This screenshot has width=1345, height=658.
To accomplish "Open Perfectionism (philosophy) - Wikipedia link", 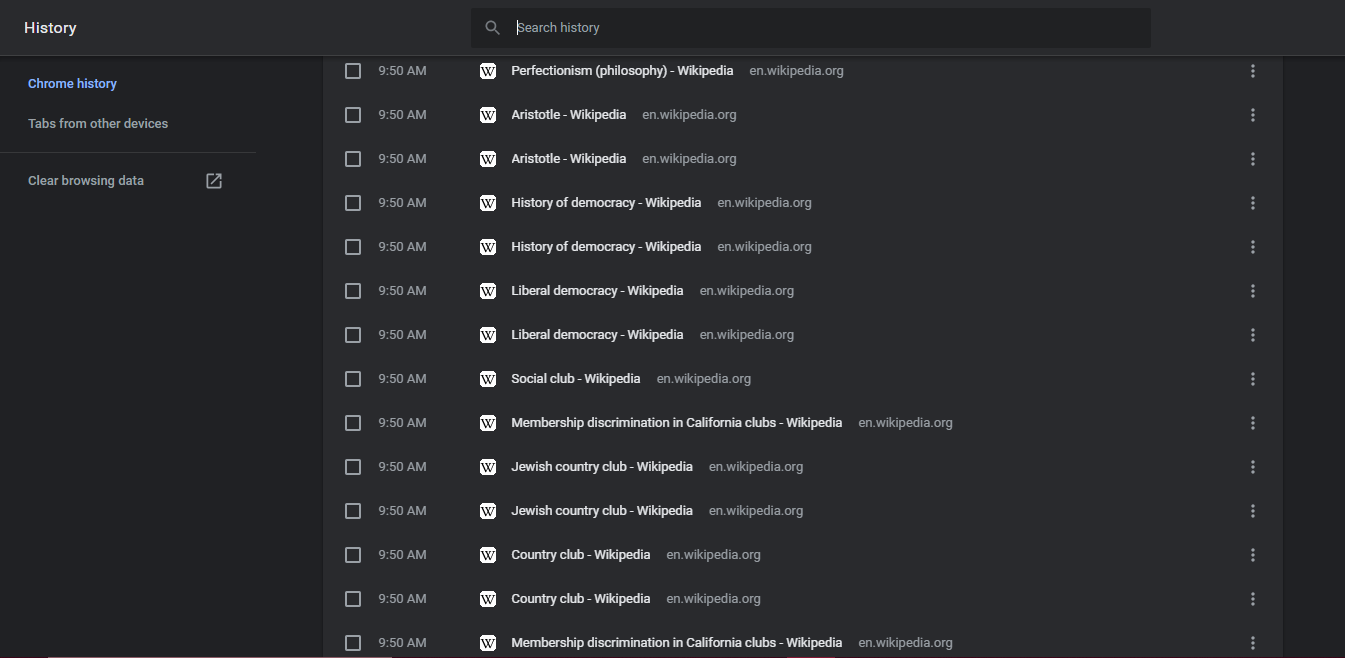I will click(x=622, y=71).
